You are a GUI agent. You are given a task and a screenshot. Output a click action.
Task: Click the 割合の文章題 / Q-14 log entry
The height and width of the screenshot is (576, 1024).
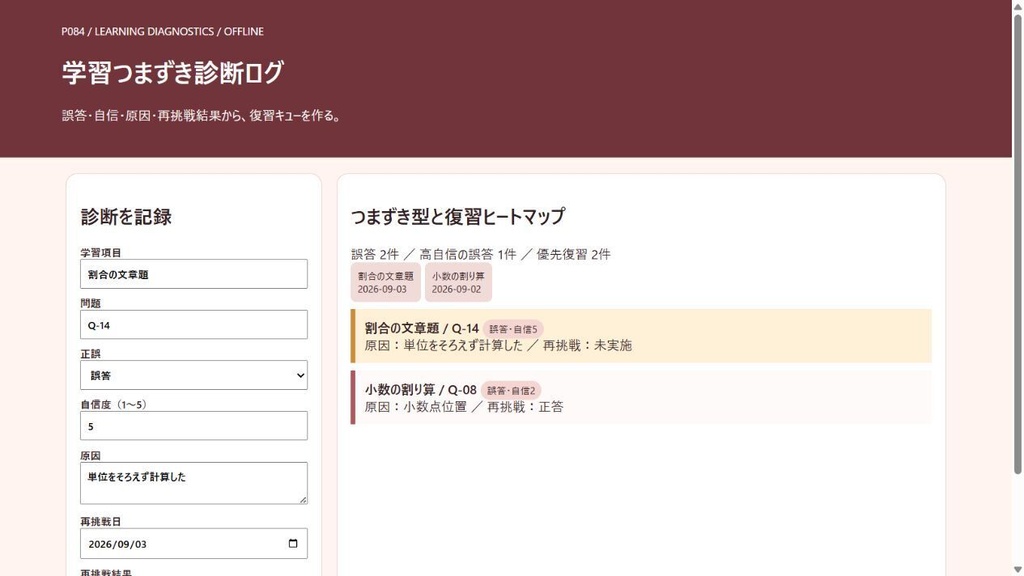641,336
